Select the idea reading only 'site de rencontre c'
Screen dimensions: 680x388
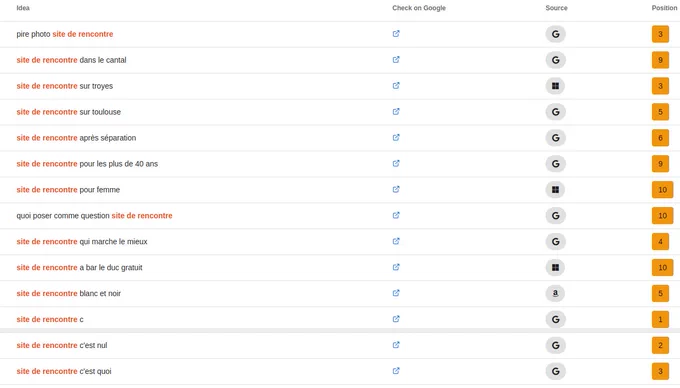point(50,320)
